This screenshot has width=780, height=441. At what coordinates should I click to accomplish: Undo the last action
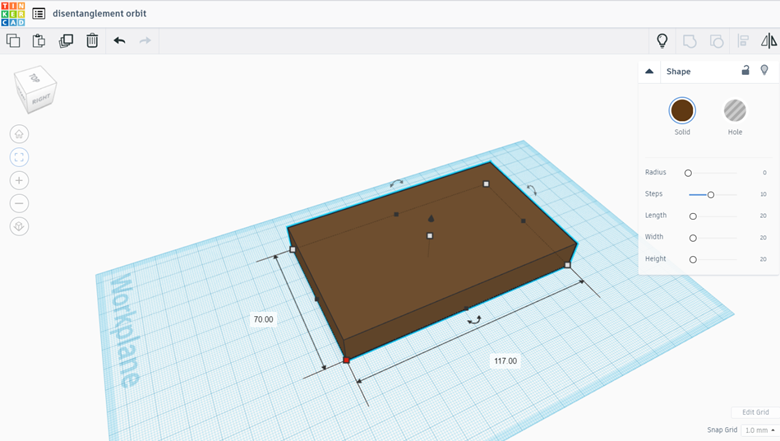(x=119, y=41)
